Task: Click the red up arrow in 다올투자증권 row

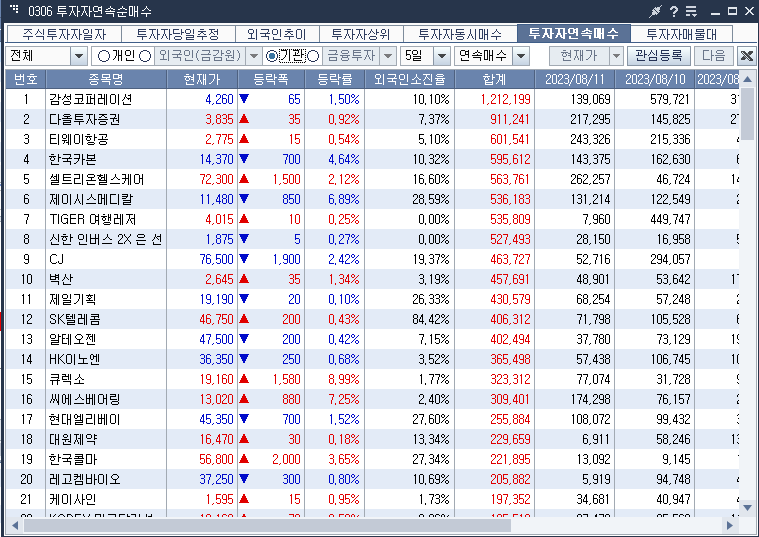Action: (244, 119)
